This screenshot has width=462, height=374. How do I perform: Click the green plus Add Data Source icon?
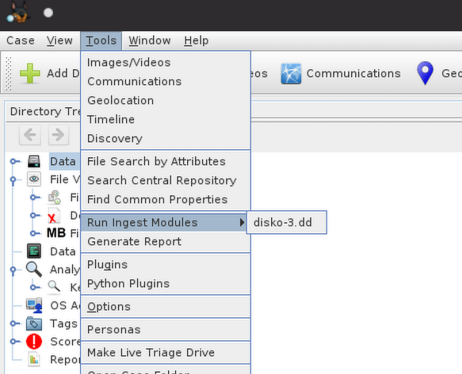click(30, 73)
